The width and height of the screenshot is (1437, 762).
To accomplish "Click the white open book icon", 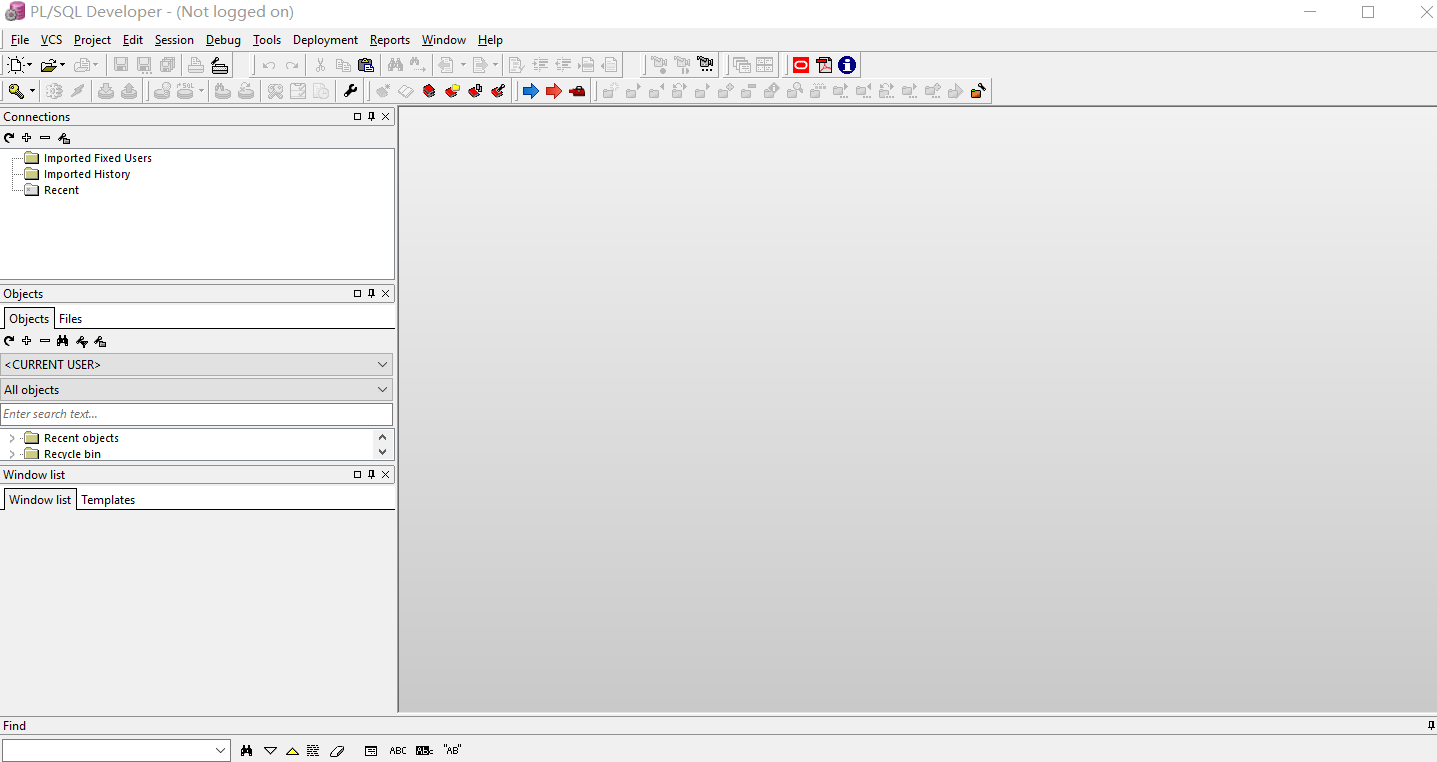I will point(405,91).
